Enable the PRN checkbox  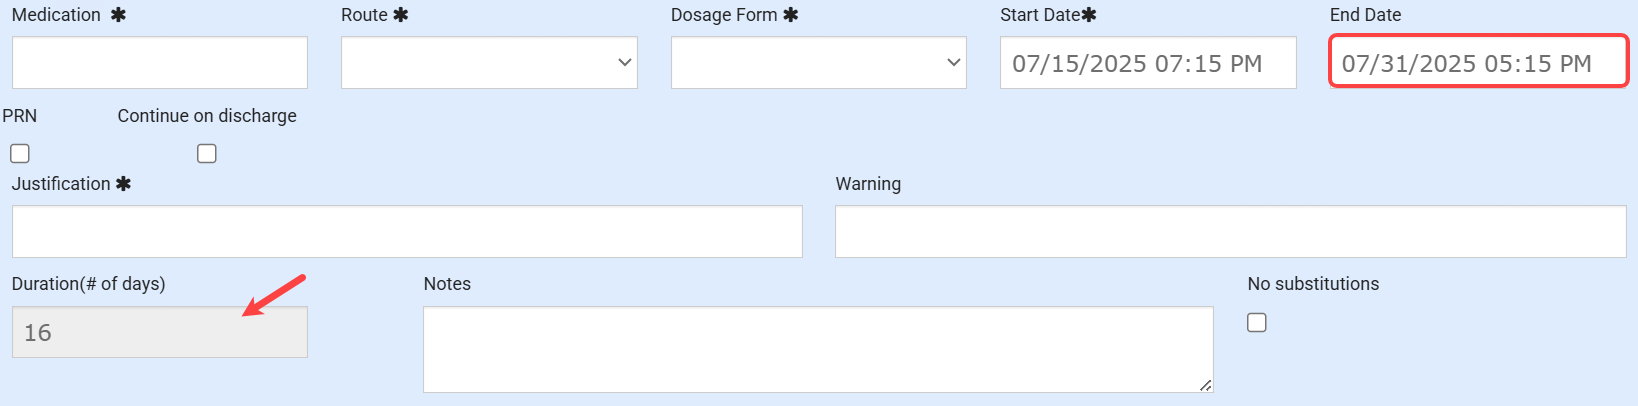[x=20, y=153]
